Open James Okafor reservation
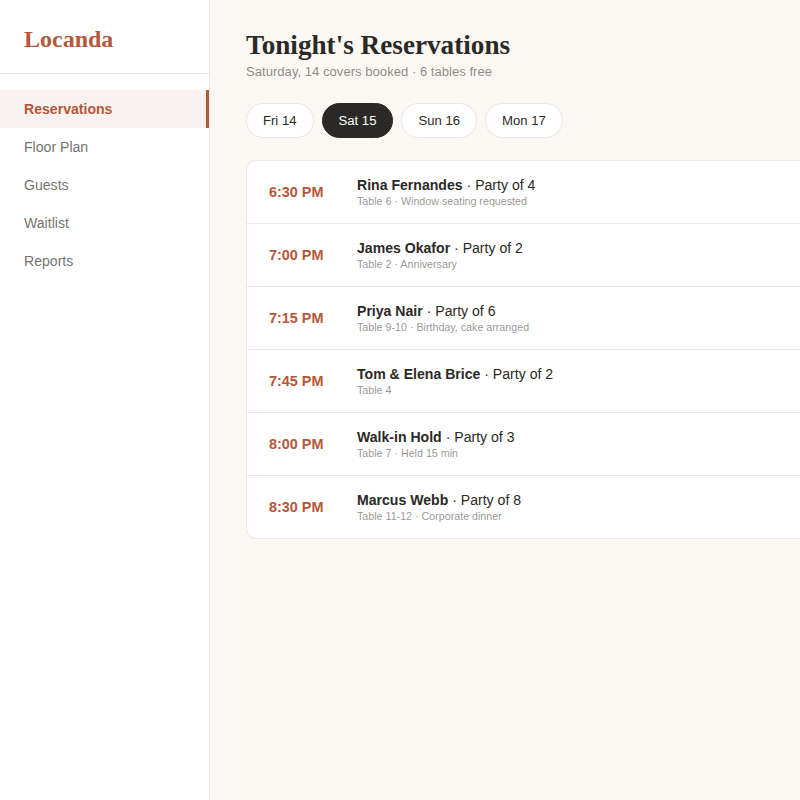Image resolution: width=800 pixels, height=800 pixels. pyautogui.click(x=523, y=255)
